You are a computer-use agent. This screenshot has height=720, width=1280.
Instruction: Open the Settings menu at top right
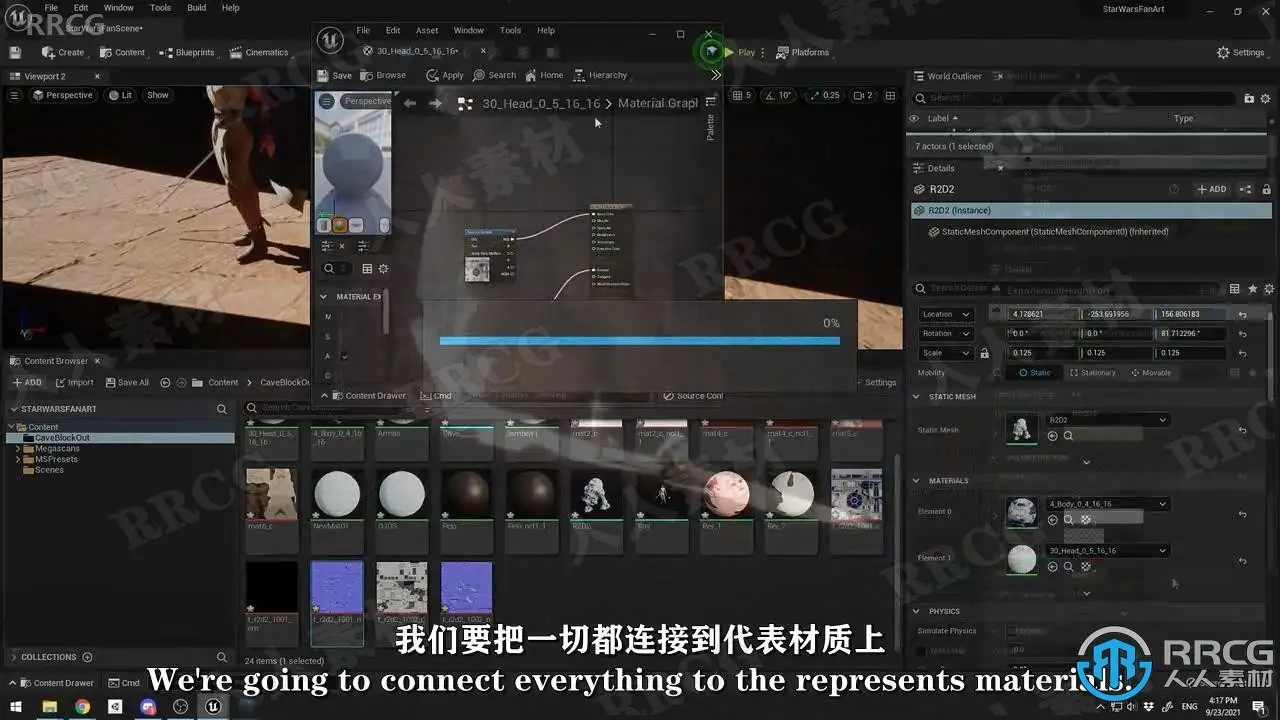click(1241, 52)
